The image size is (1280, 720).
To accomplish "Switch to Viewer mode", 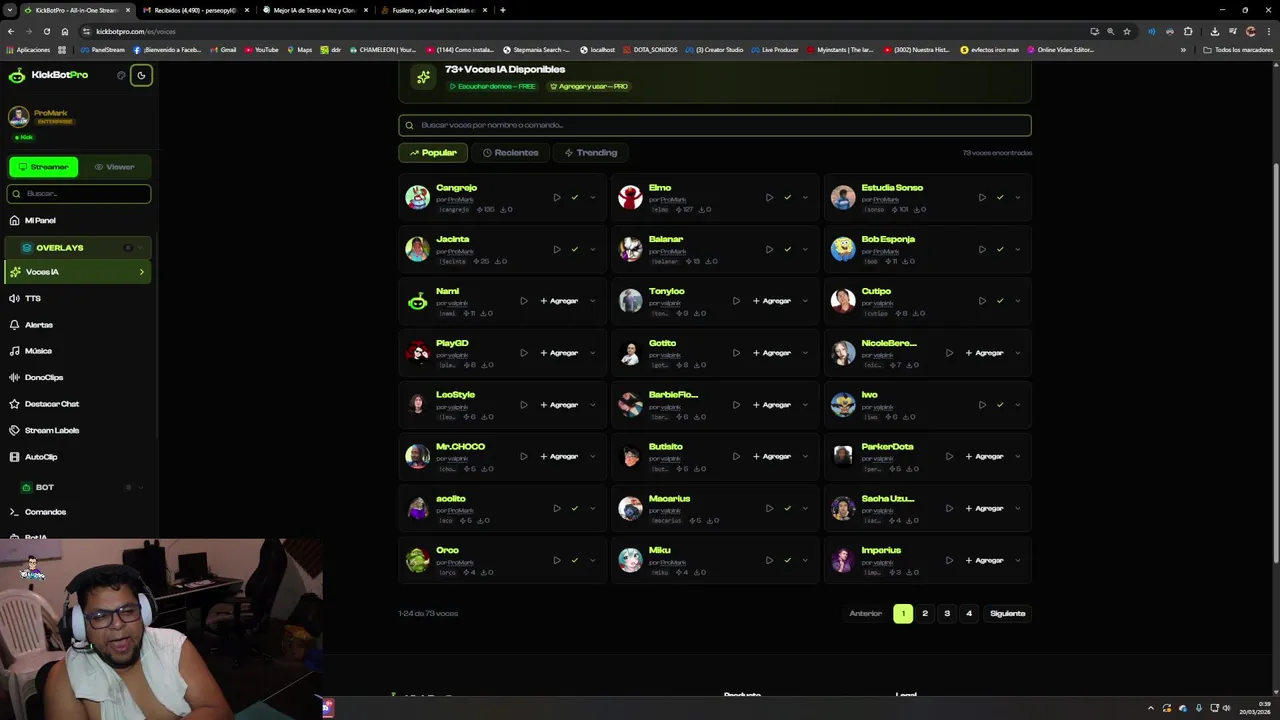I will click(x=114, y=167).
